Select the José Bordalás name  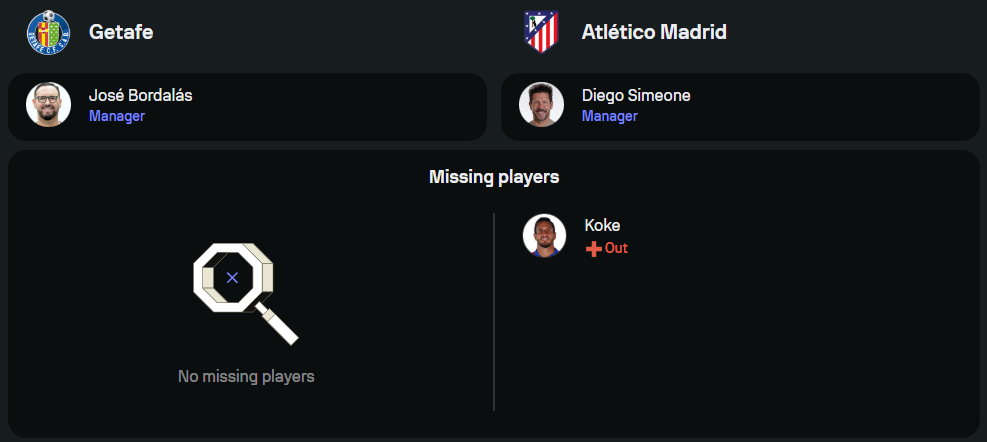click(140, 96)
